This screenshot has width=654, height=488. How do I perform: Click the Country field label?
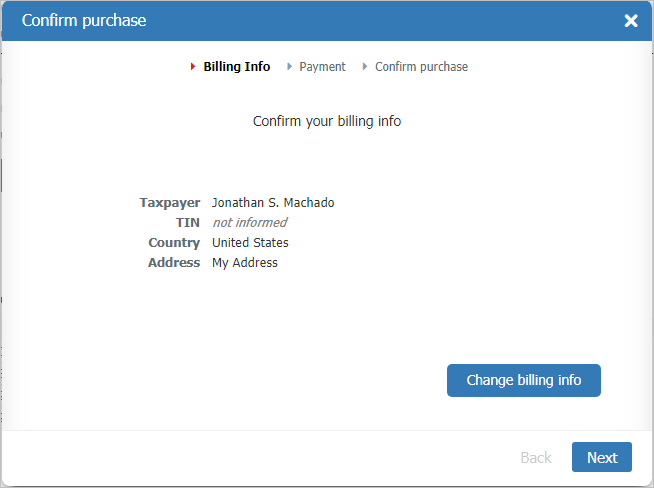[174, 243]
